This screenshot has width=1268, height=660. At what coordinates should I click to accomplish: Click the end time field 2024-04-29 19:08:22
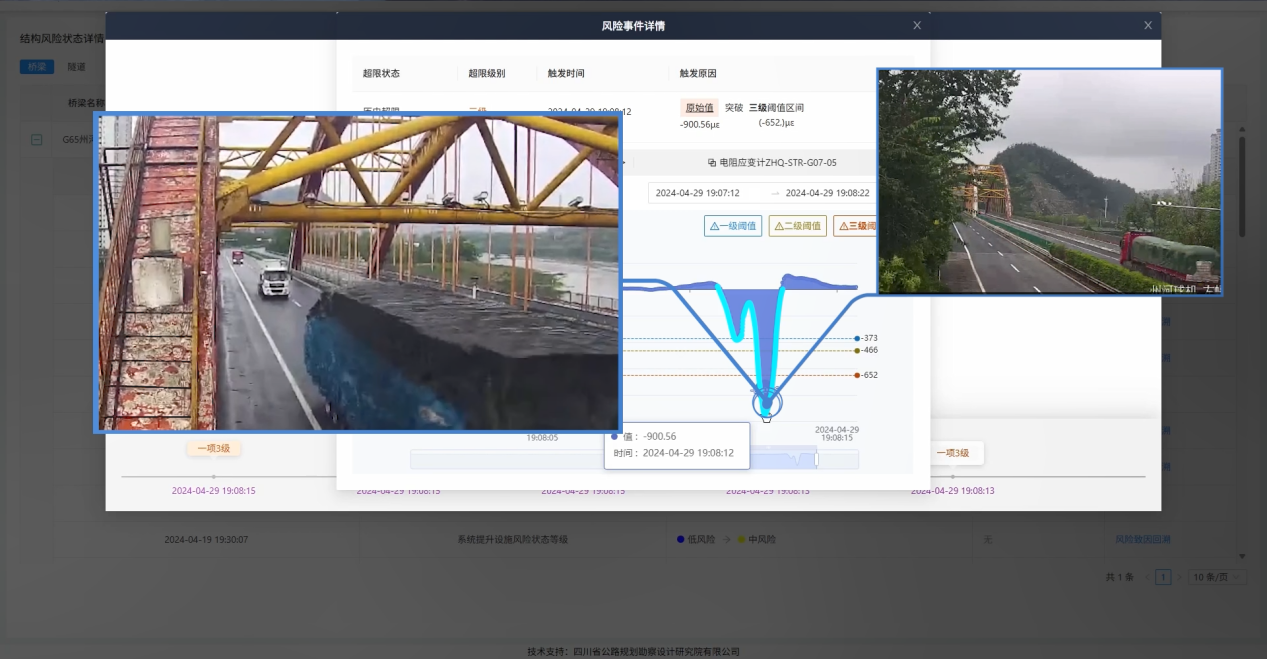coord(826,193)
